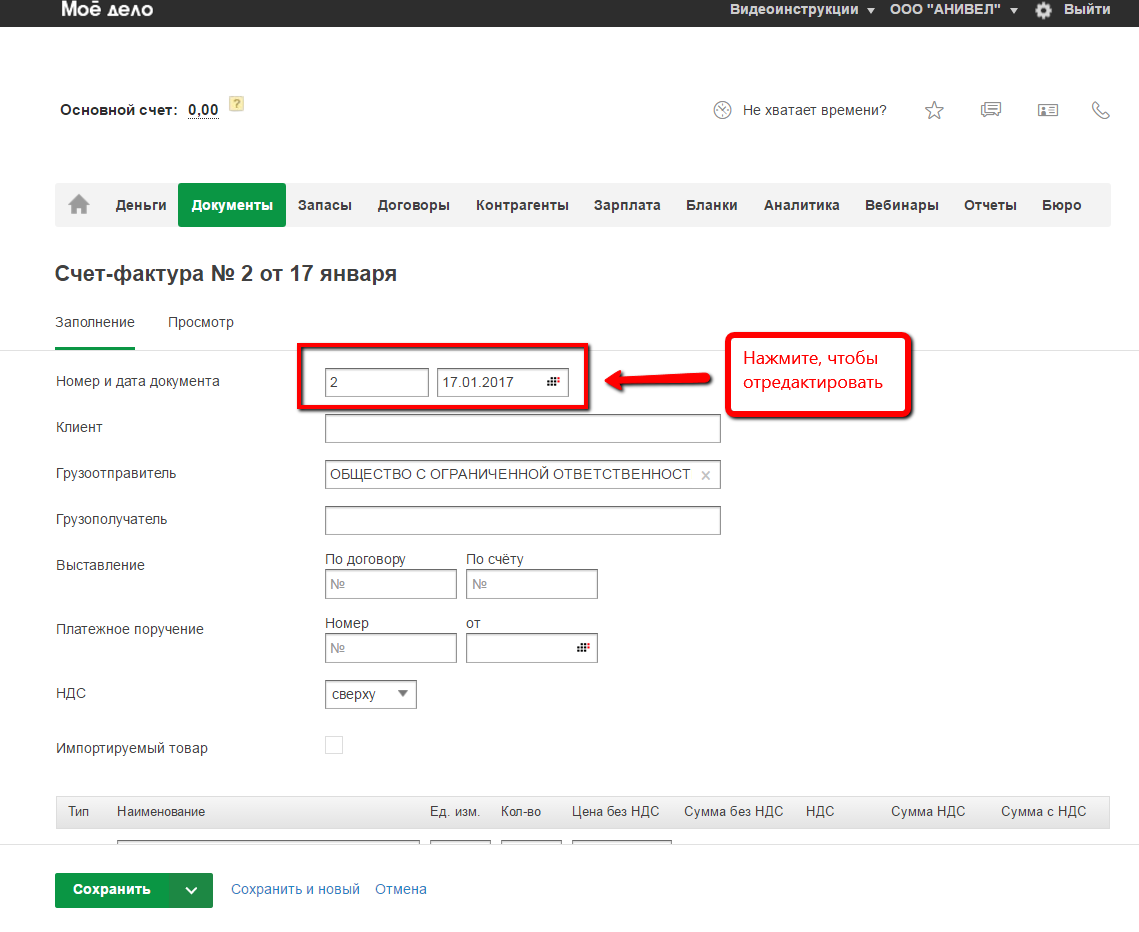Screen dimensions: 1139x932
Task: Expand the Сохранить button arrow menu
Action: pyautogui.click(x=192, y=889)
